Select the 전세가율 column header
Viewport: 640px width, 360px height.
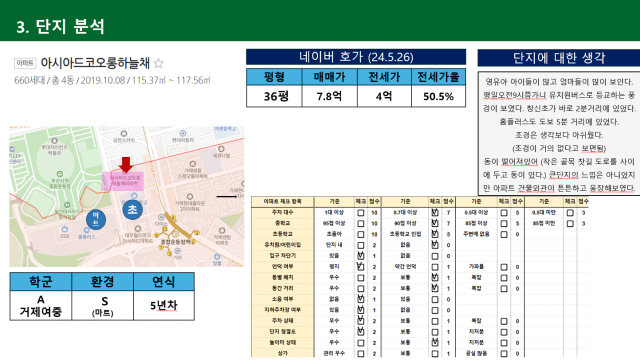pyautogui.click(x=438, y=77)
